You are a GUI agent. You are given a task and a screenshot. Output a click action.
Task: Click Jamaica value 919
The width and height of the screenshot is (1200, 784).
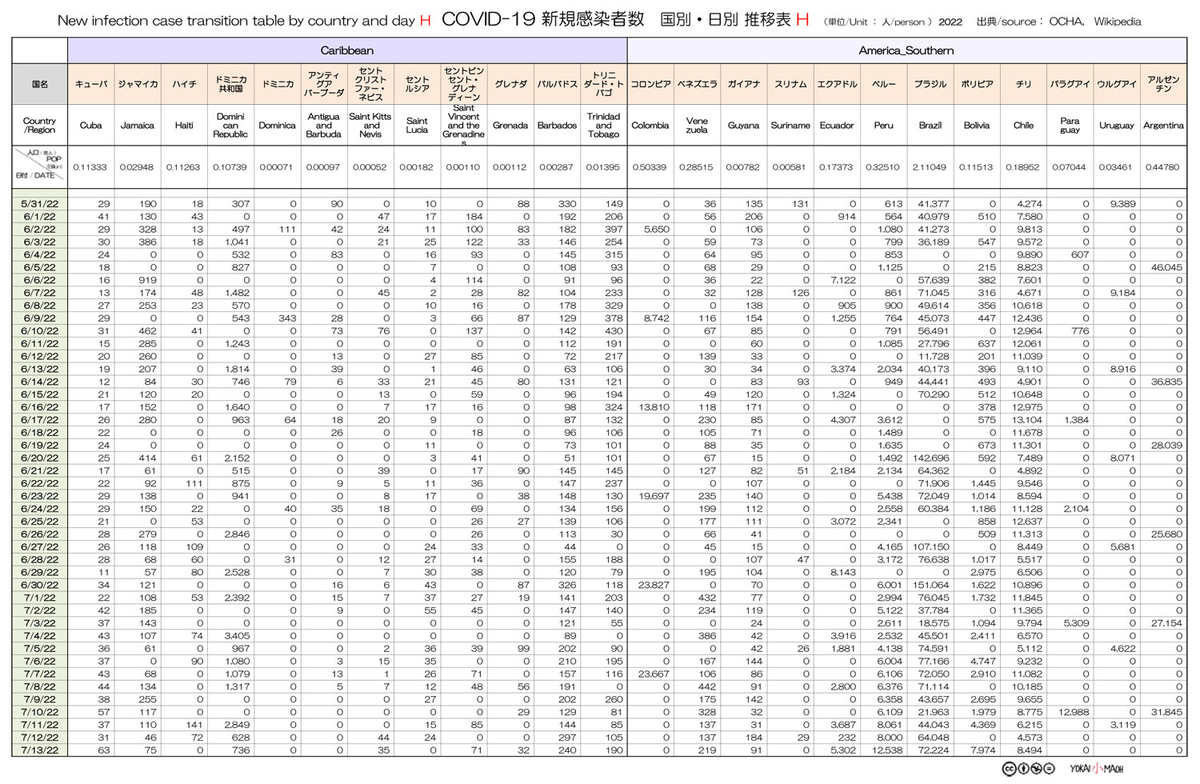(x=147, y=279)
